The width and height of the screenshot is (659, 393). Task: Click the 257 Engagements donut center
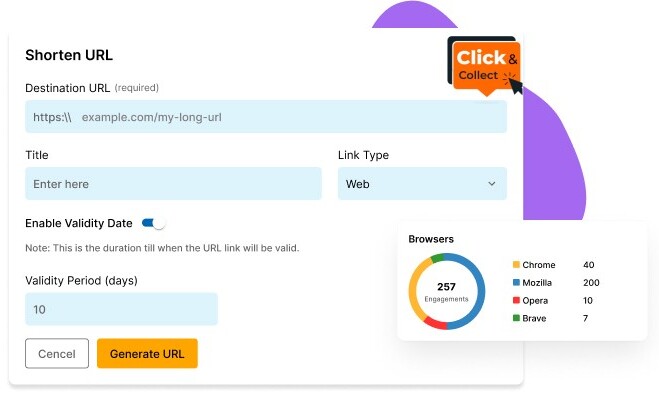point(446,292)
